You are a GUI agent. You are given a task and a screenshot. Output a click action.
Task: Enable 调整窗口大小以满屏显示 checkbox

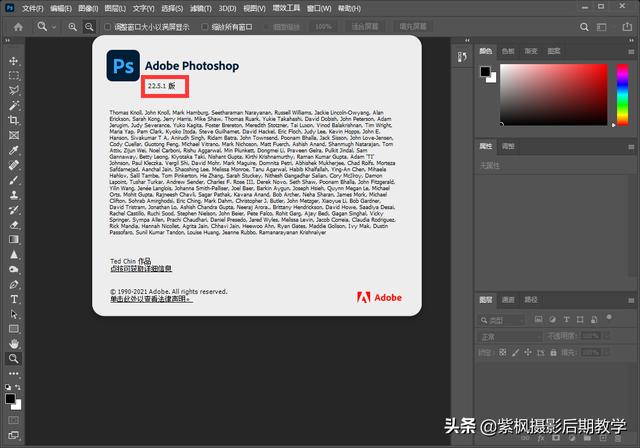pyautogui.click(x=107, y=27)
